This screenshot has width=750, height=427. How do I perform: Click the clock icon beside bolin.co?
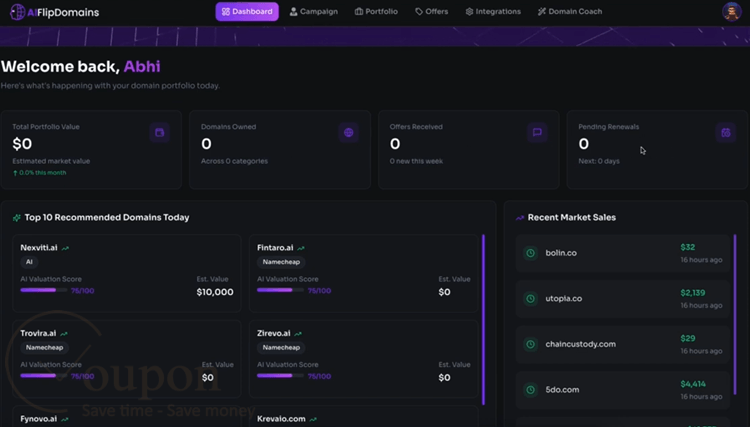tap(530, 253)
